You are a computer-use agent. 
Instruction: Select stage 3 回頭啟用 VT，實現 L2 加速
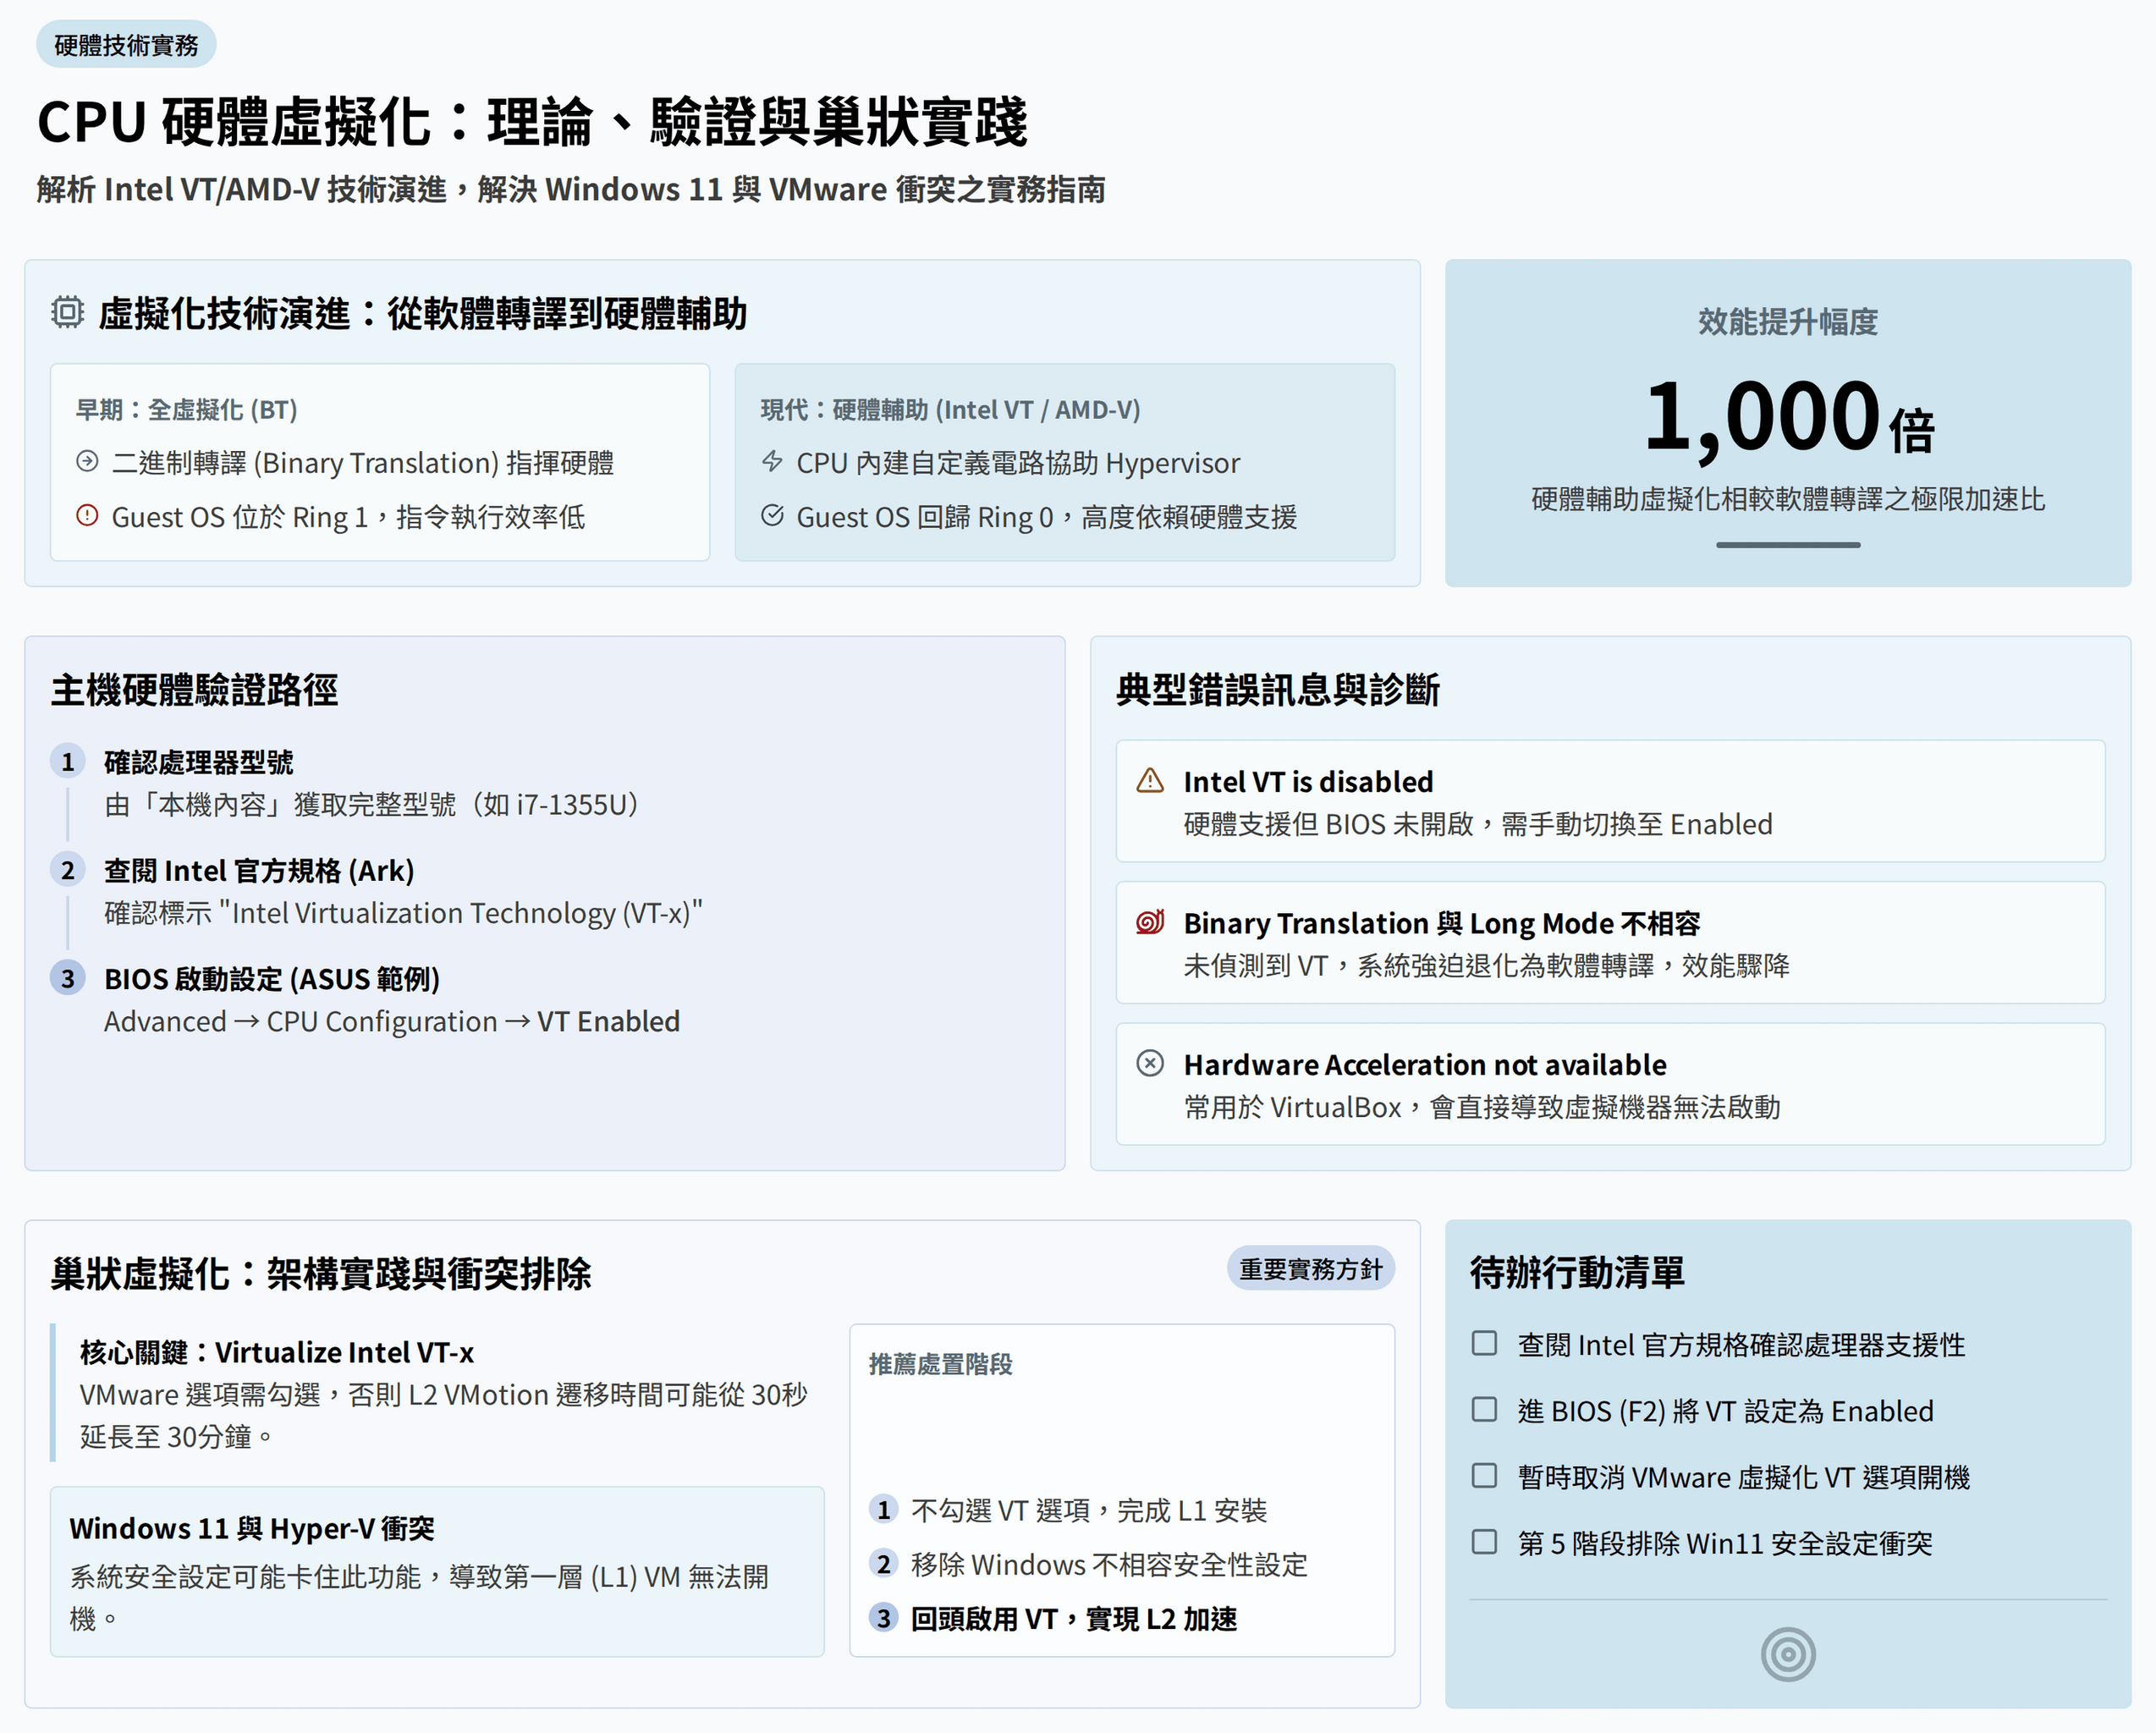coord(1073,1618)
